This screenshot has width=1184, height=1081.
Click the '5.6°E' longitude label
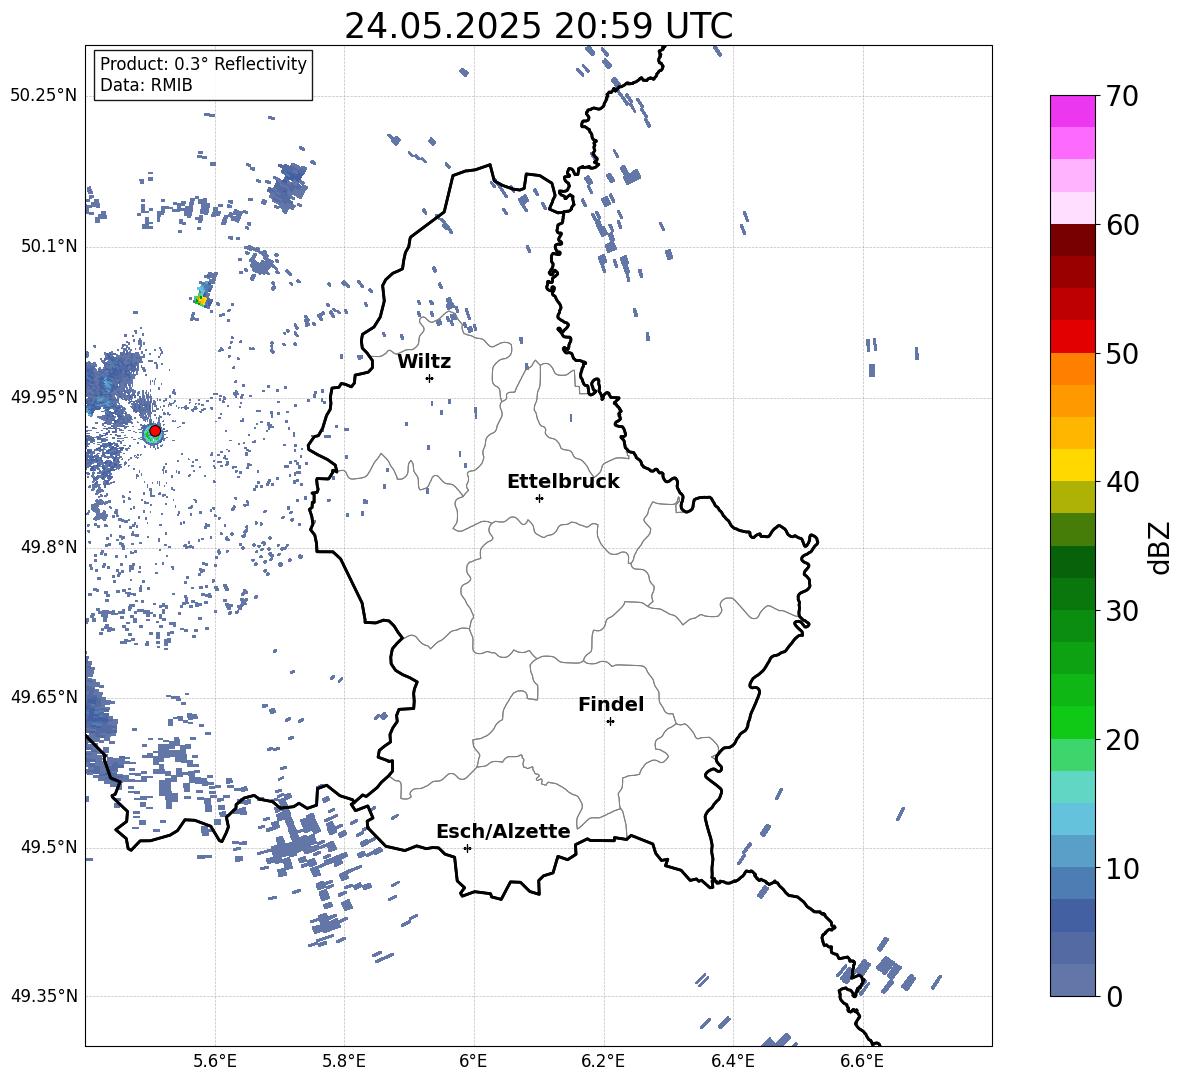click(215, 1061)
